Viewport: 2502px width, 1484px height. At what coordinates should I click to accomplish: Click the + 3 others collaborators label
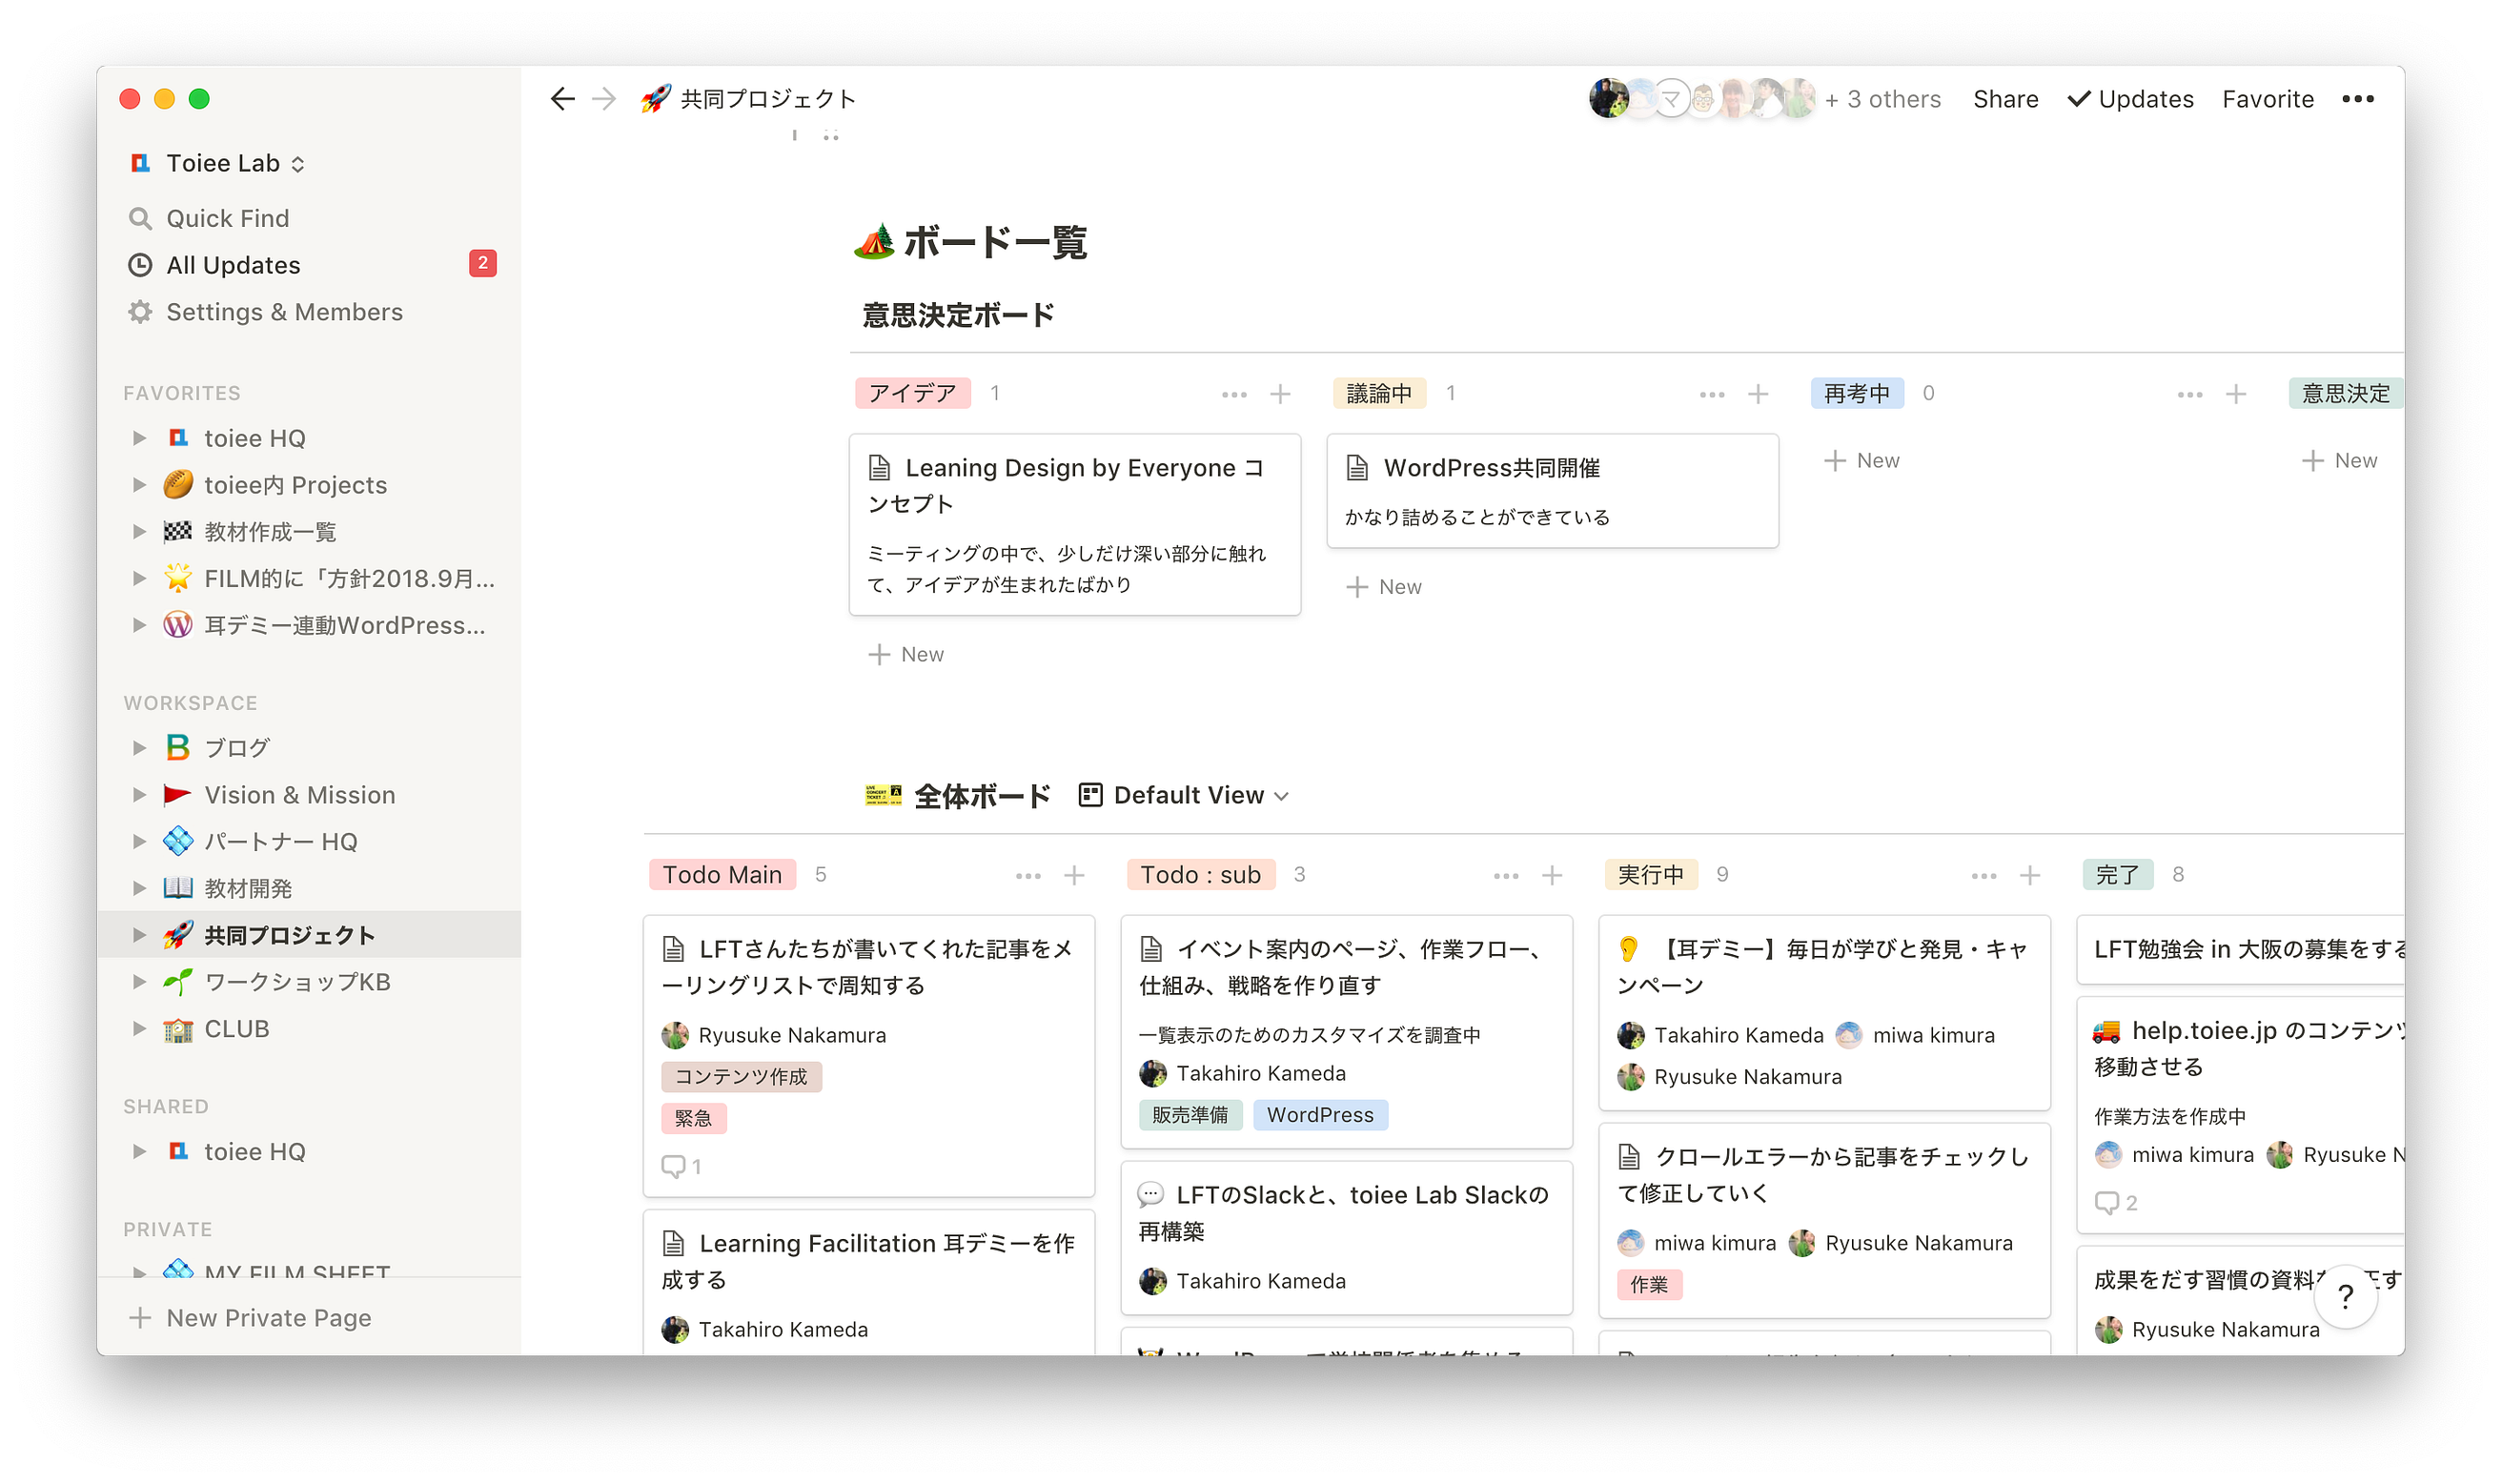(x=1882, y=99)
